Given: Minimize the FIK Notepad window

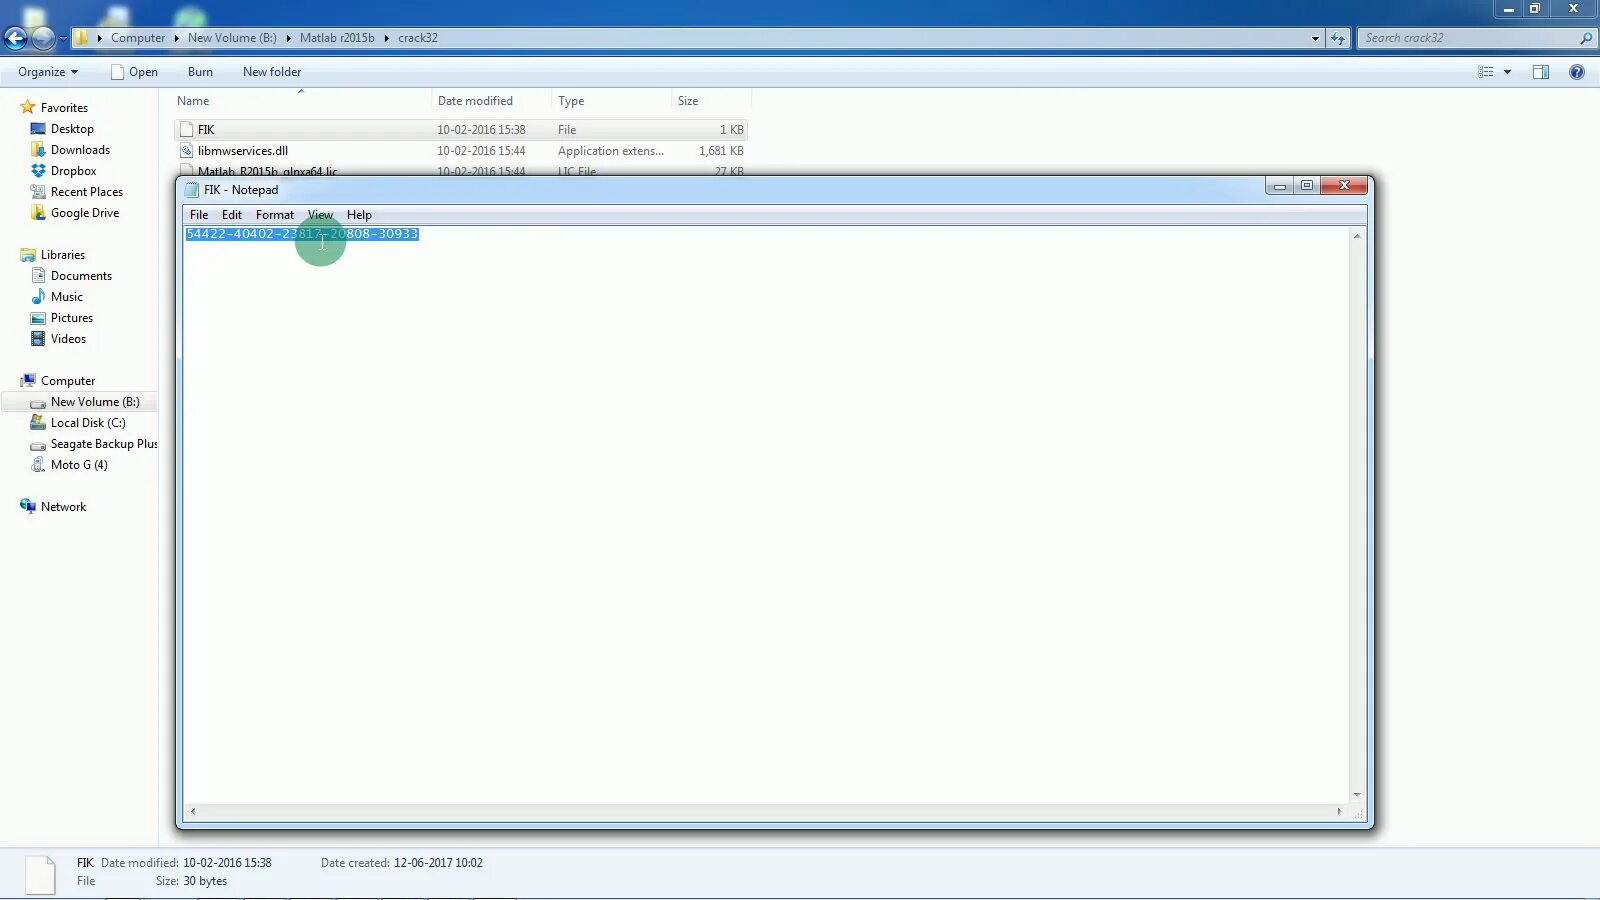Looking at the screenshot, I should click(1279, 186).
